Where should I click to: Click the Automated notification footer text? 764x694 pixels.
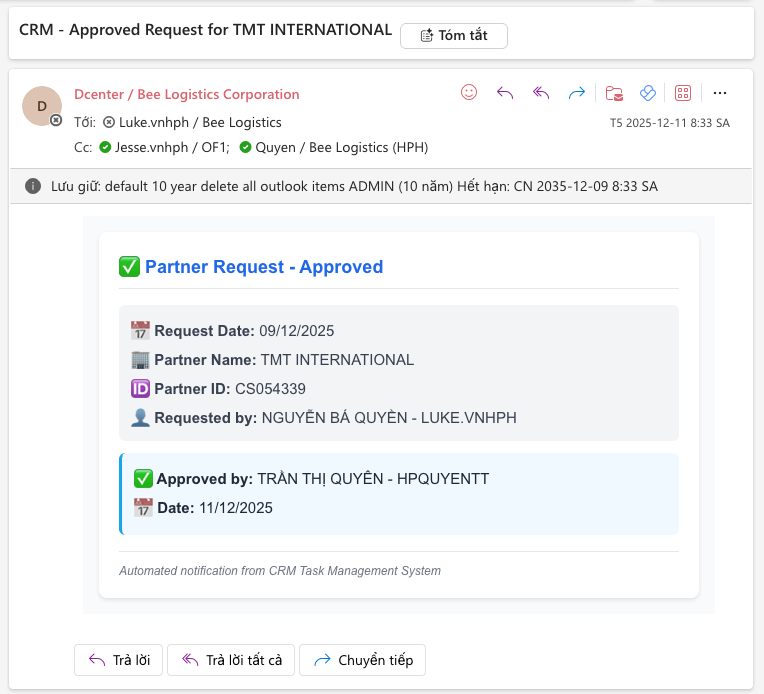[x=280, y=571]
